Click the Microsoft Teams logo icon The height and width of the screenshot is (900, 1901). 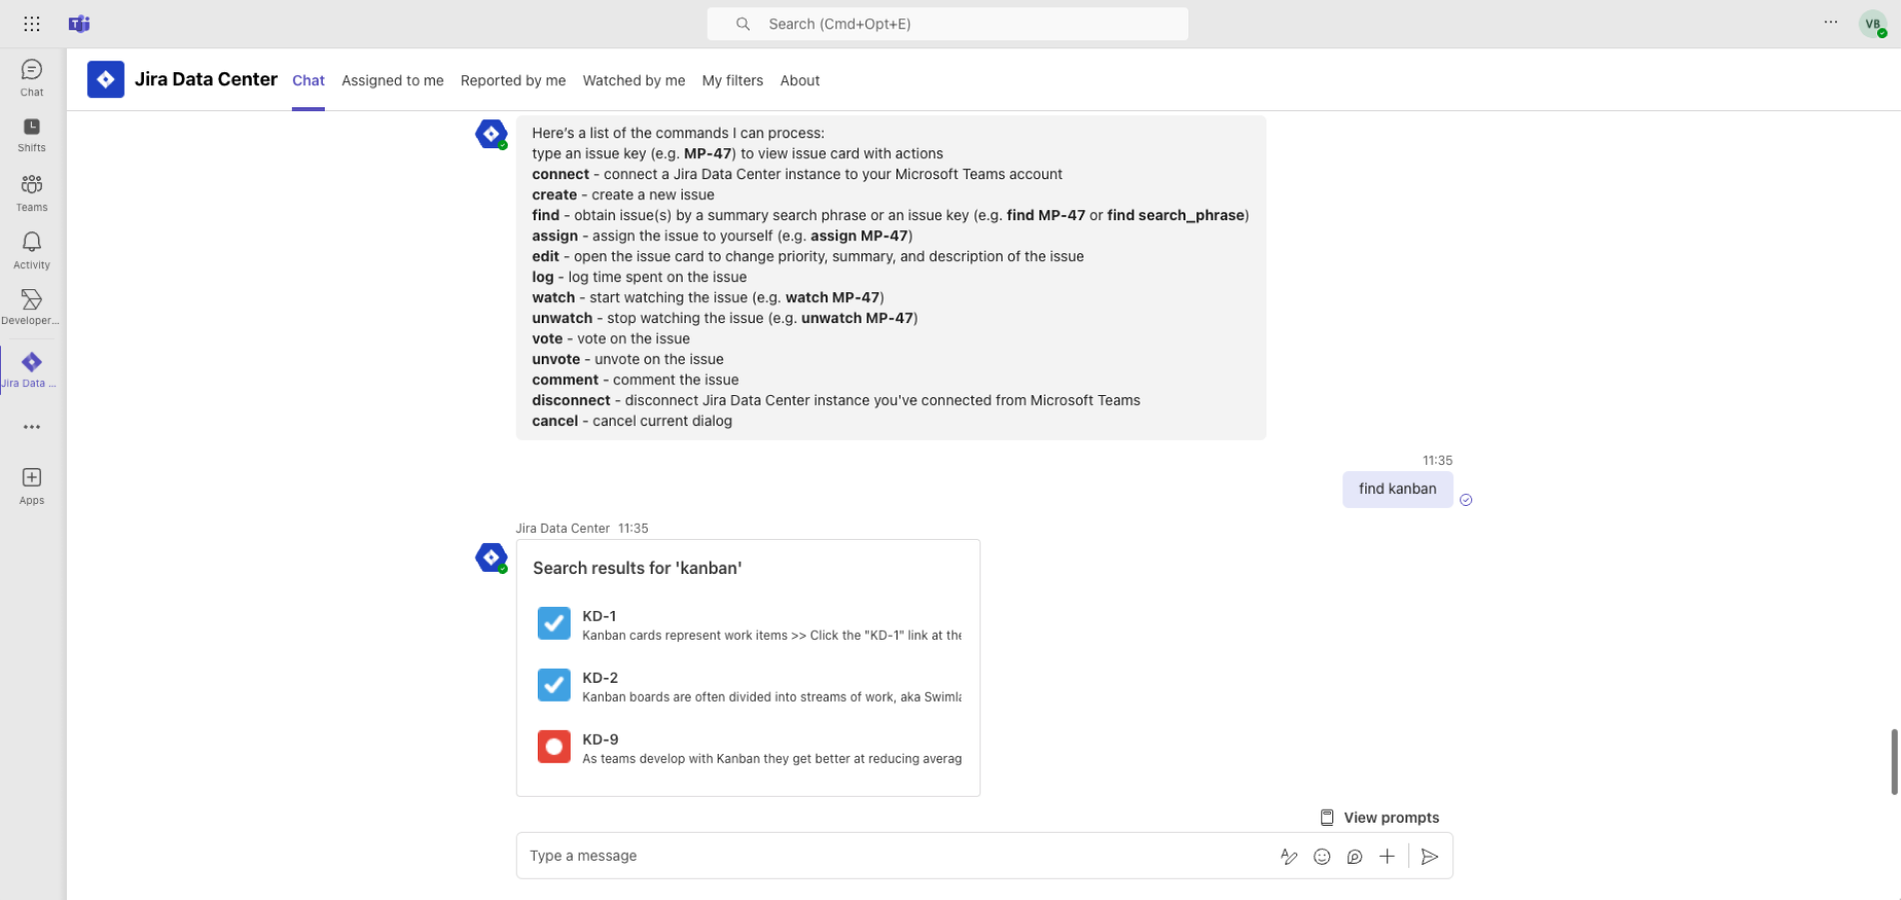(x=79, y=23)
